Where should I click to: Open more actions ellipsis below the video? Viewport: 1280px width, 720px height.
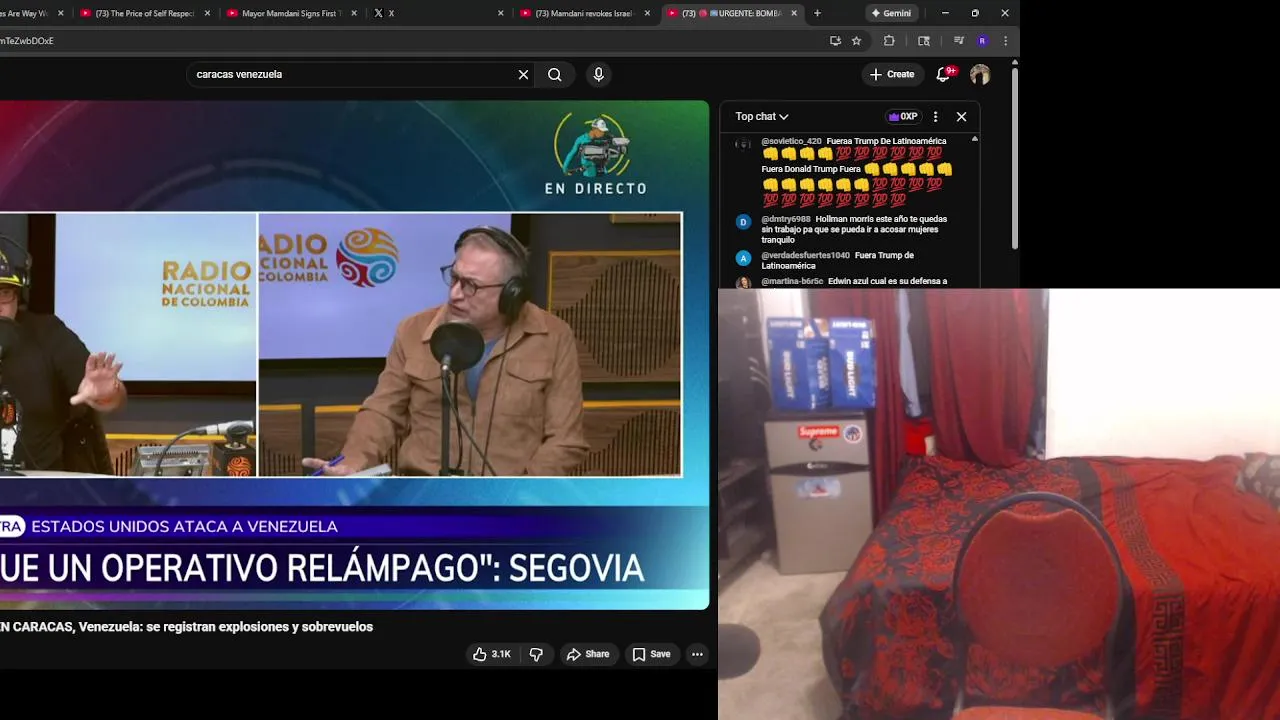pos(697,654)
